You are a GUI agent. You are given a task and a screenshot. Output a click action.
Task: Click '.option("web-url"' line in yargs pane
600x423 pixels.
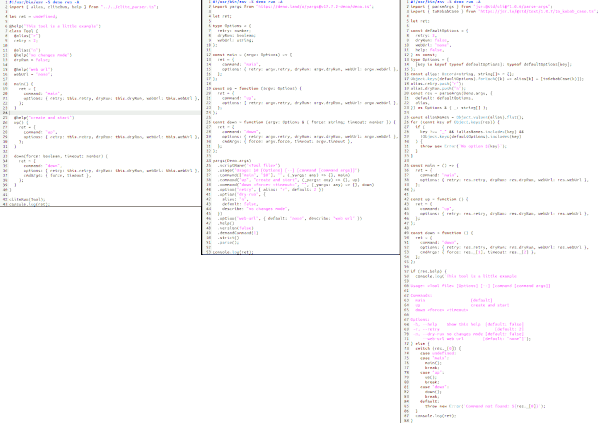[290, 219]
